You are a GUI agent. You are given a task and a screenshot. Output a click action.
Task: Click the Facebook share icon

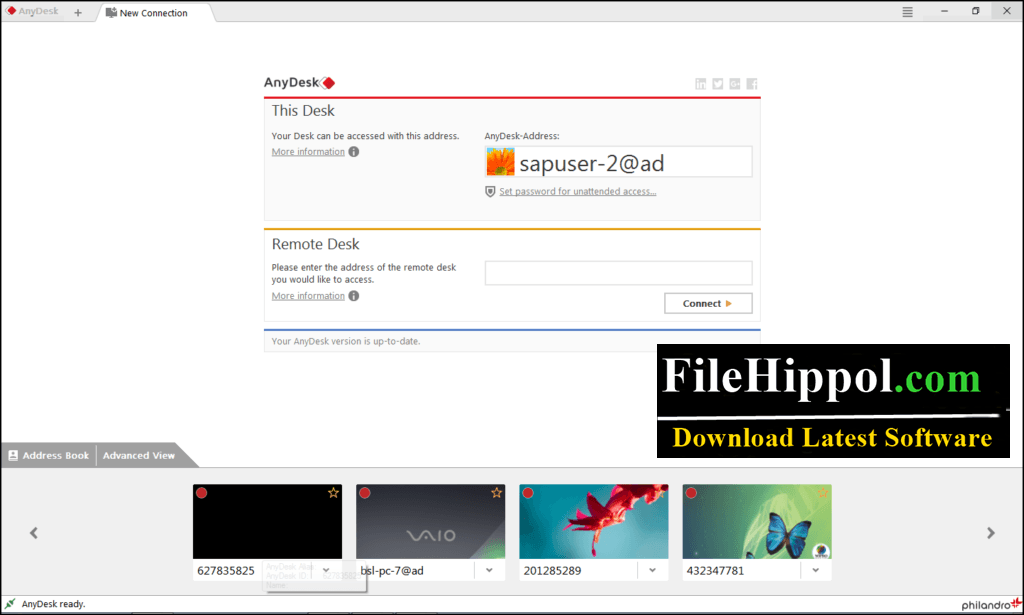751,83
